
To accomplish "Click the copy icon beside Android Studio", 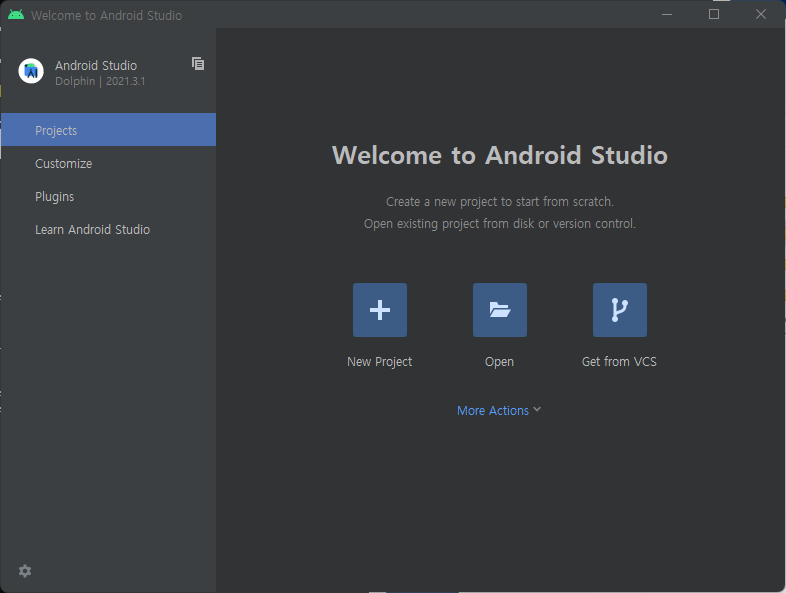I will 198,64.
